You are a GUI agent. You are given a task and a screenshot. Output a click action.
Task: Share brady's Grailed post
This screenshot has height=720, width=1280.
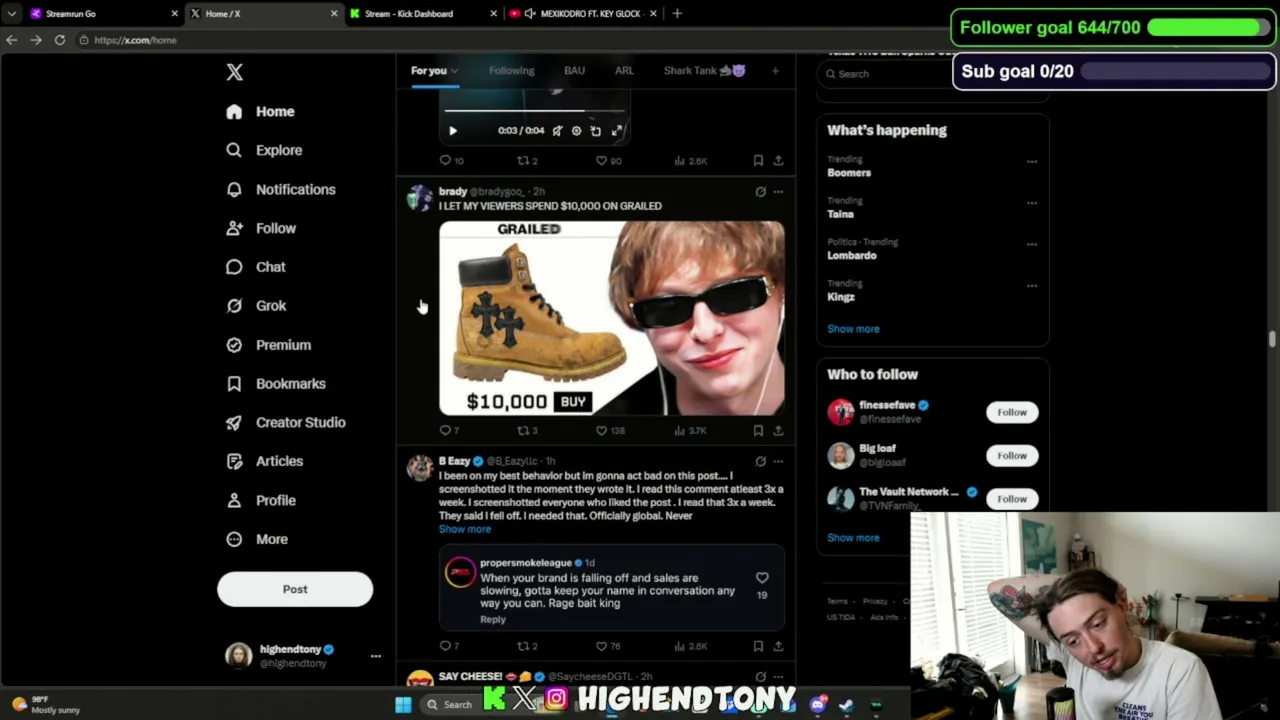778,431
